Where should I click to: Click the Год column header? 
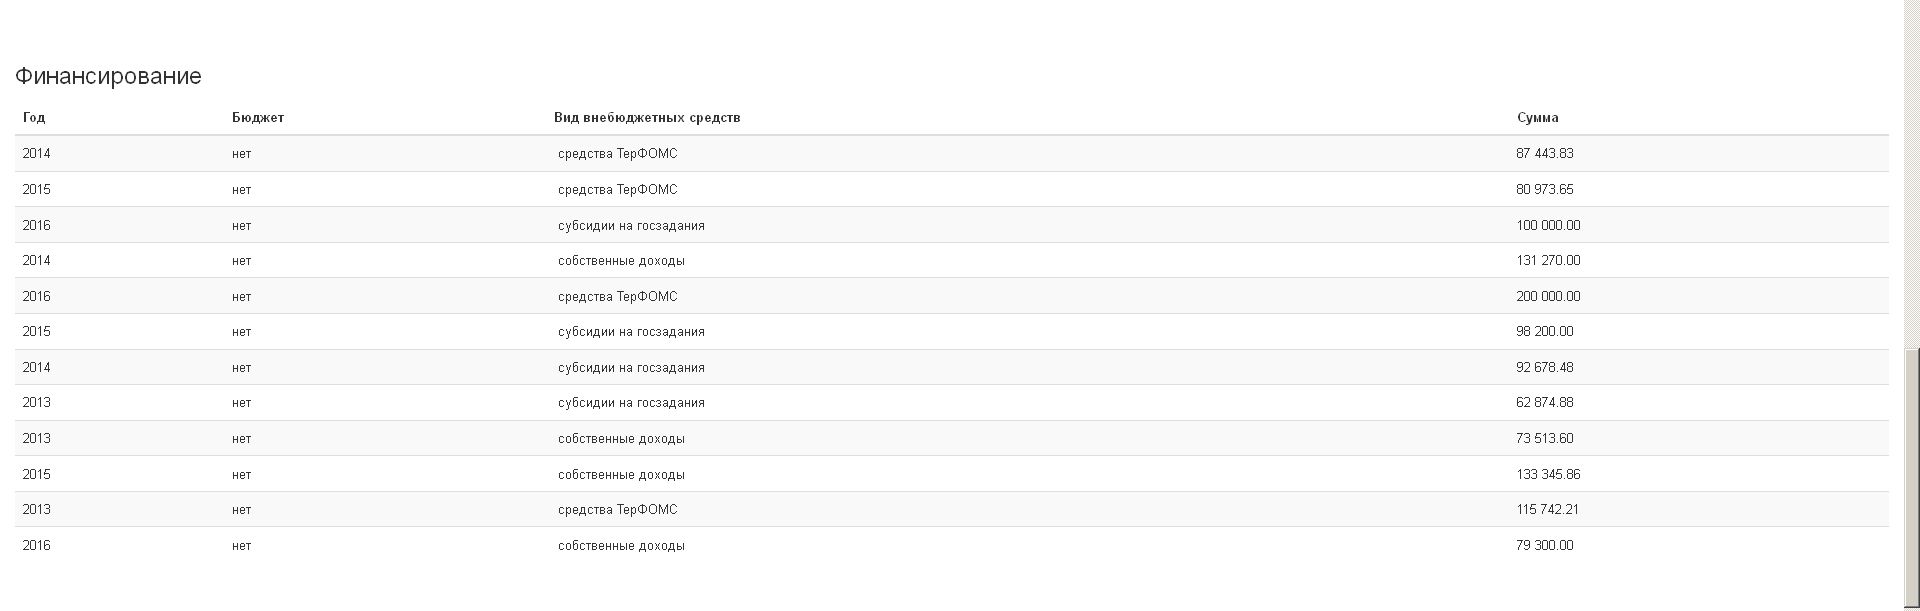click(34, 117)
